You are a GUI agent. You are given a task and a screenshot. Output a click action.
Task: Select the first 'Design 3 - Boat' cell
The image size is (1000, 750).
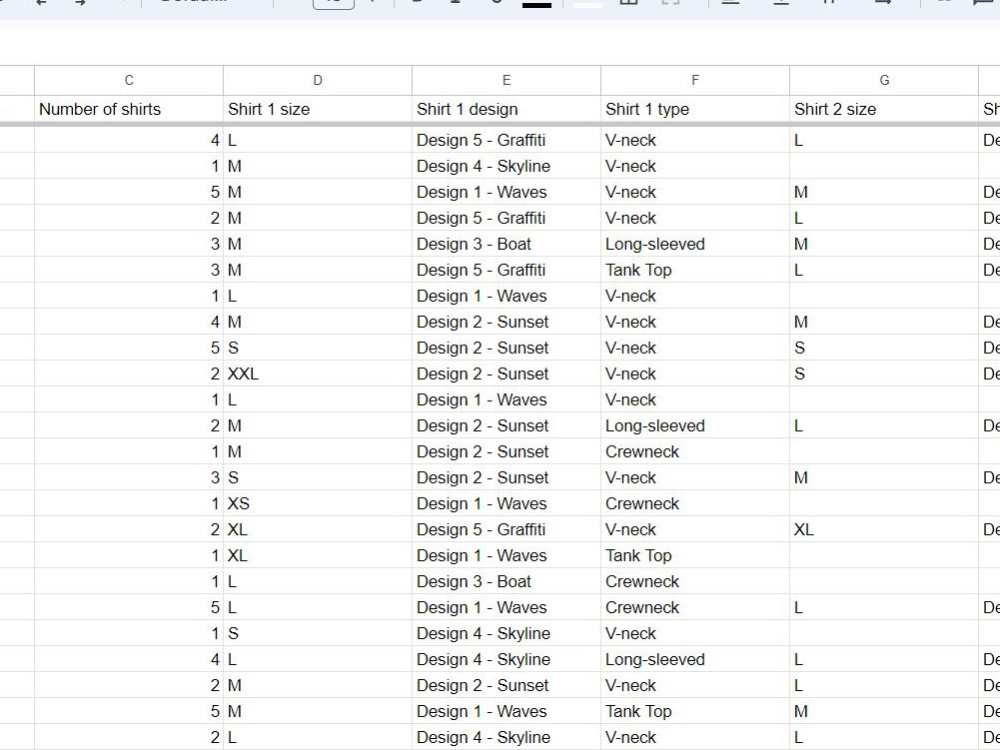coord(506,244)
